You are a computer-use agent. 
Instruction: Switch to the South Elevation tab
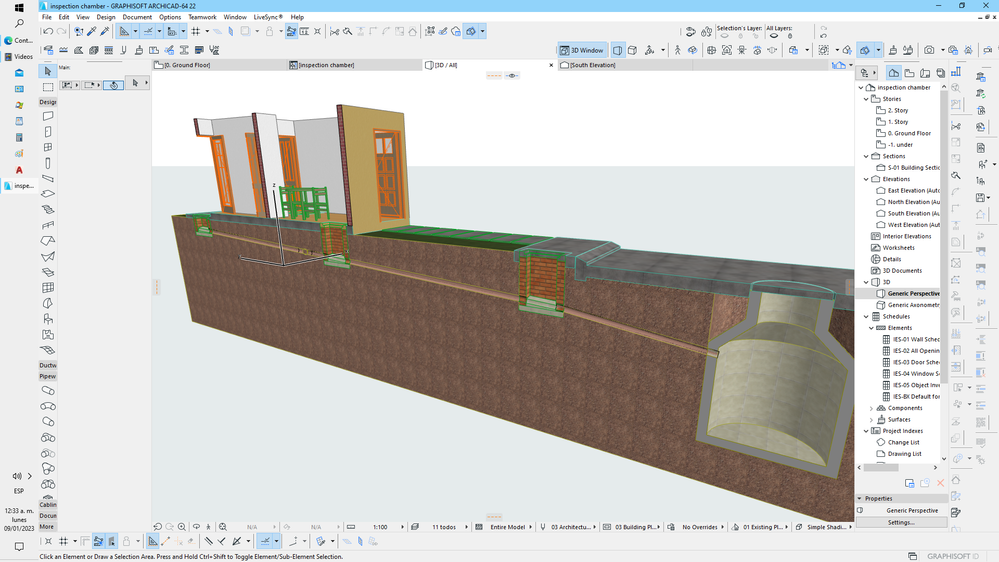point(592,65)
